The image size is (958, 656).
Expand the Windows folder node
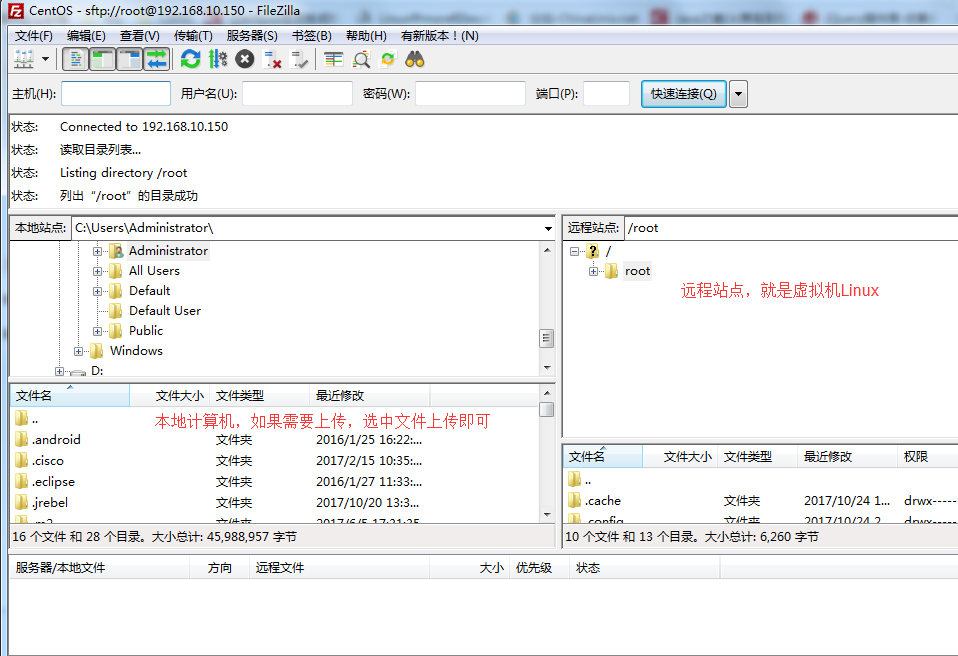(x=78, y=351)
